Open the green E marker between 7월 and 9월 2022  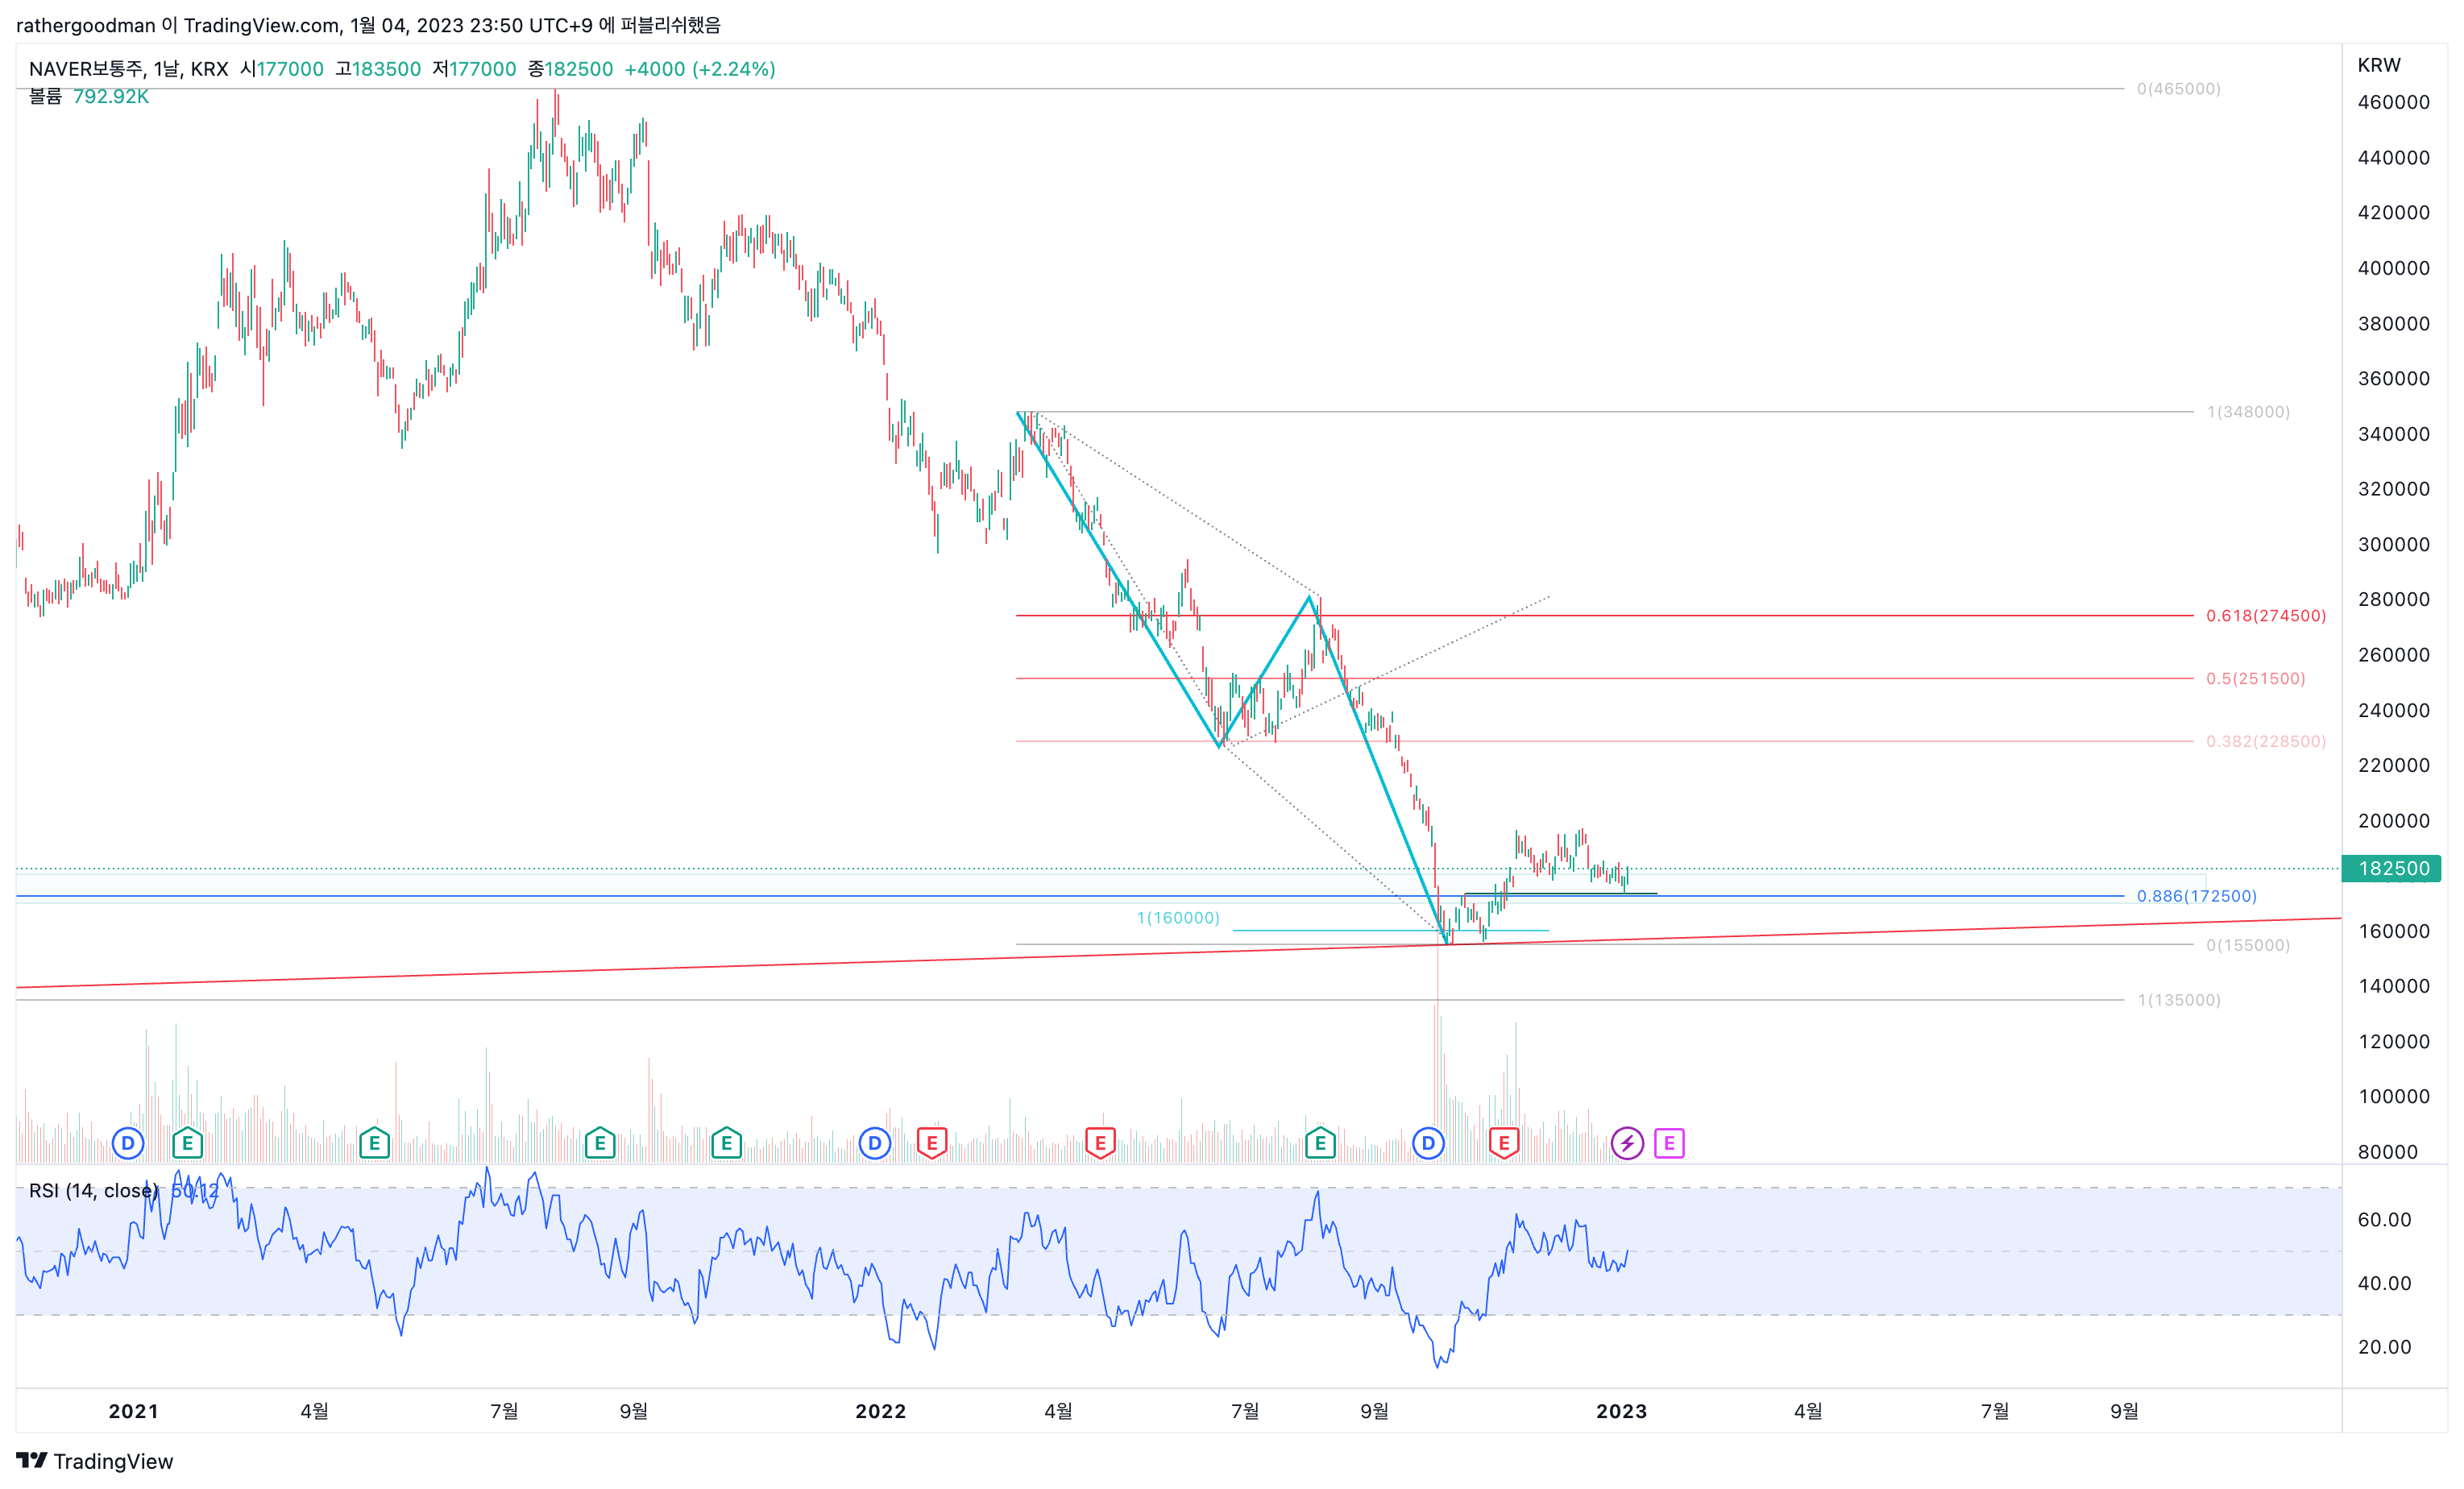pos(1320,1143)
